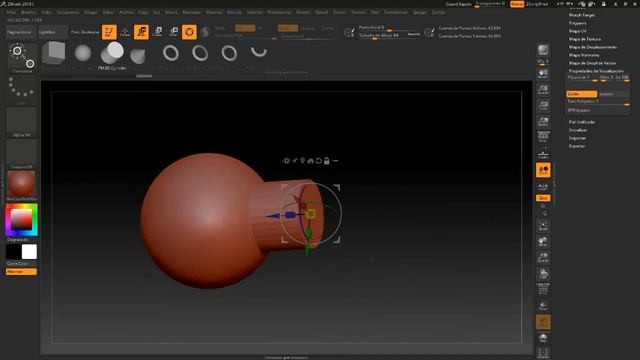Expand the BPR Ajustes subsection
Screen dimensions: 640x360
click(x=579, y=110)
